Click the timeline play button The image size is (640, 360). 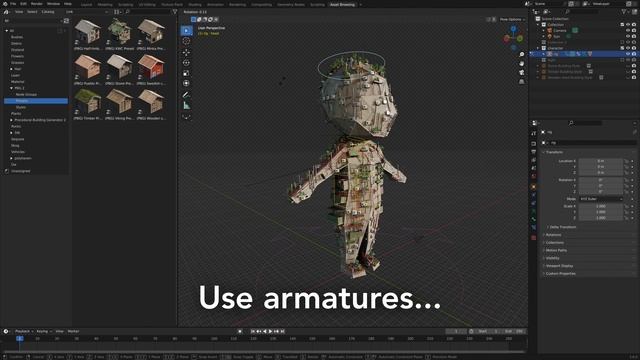coord(270,331)
